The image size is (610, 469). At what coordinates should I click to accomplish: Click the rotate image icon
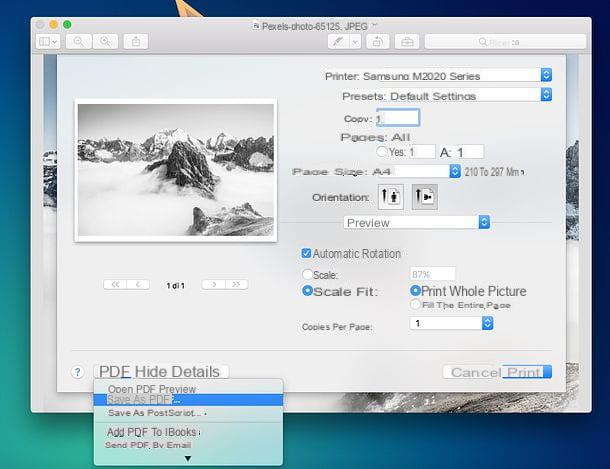[x=377, y=42]
